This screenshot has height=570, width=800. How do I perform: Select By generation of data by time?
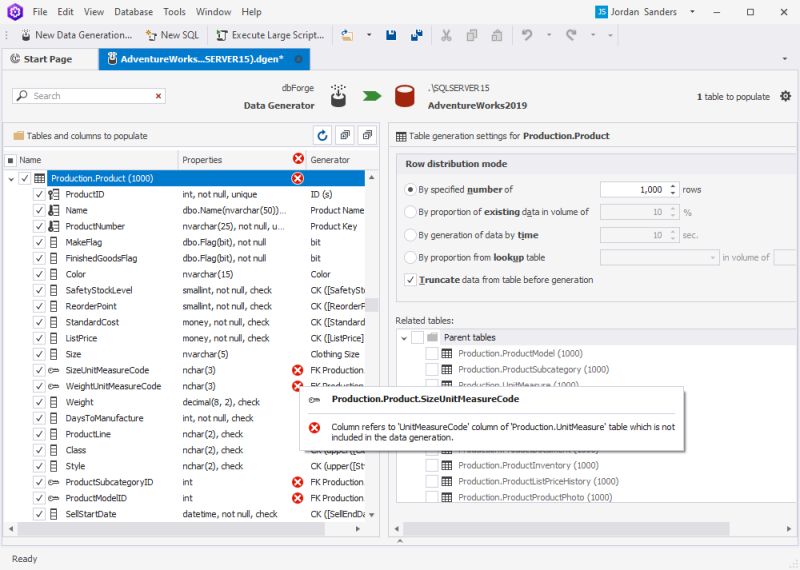coord(410,235)
